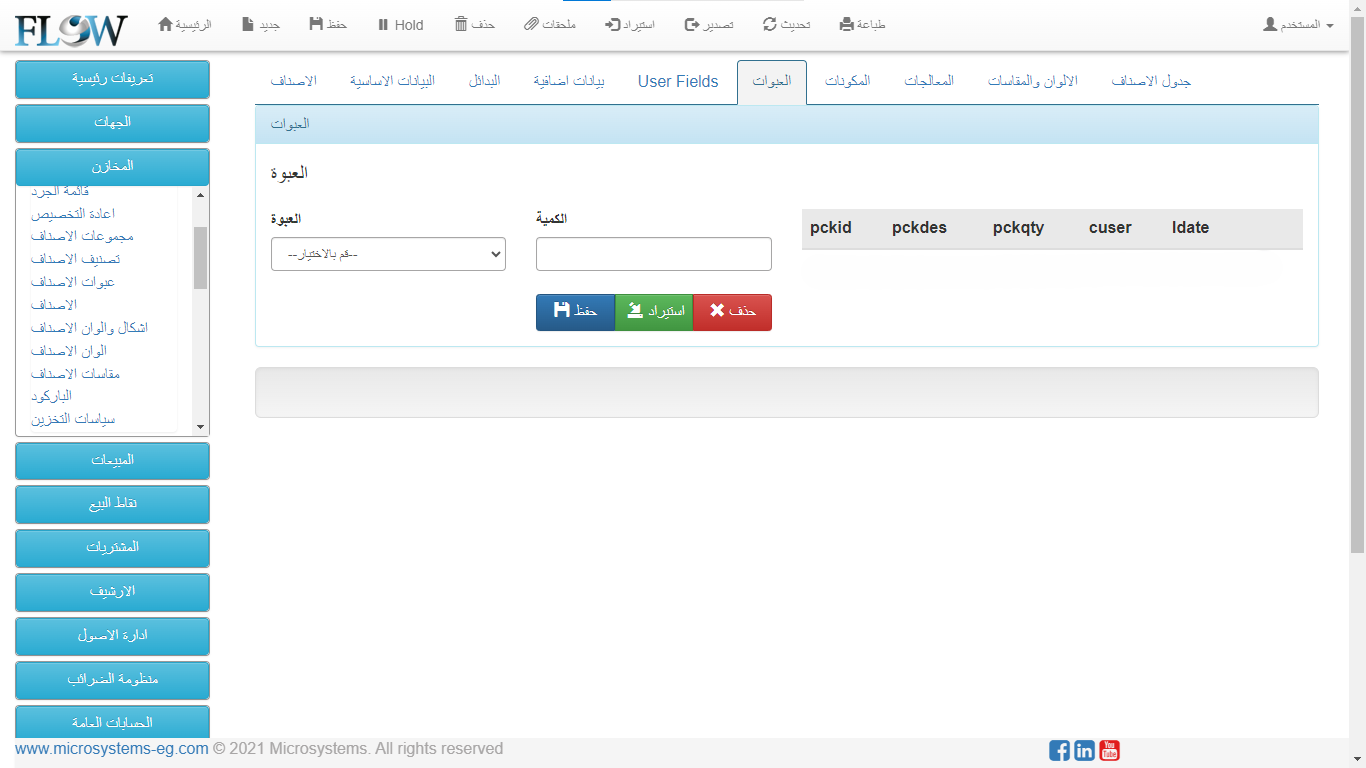Image resolution: width=1366 pixels, height=768 pixels.
Task: Open the Facebook icon in footer
Action: tap(1059, 750)
